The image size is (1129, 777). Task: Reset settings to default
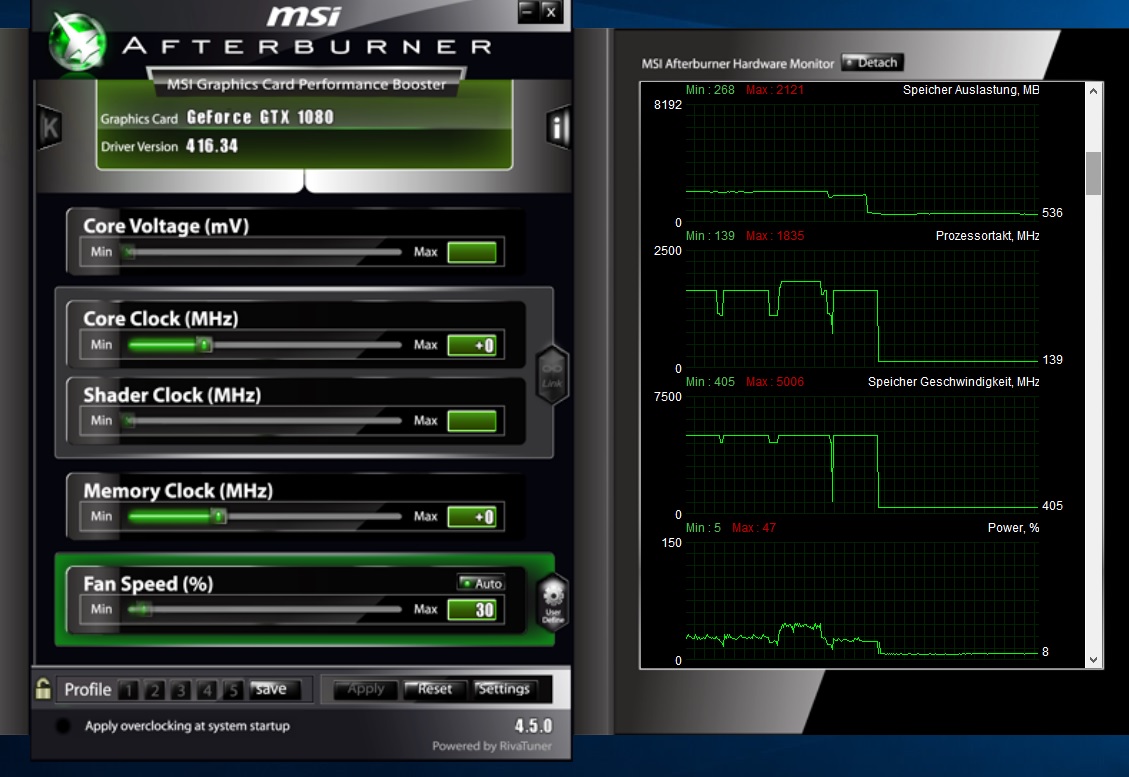click(x=435, y=689)
